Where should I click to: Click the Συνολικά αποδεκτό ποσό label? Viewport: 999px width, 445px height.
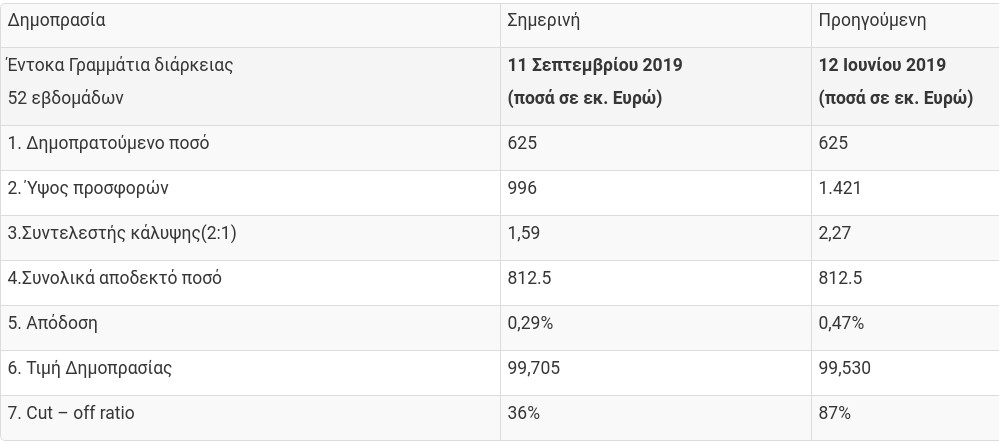115,278
